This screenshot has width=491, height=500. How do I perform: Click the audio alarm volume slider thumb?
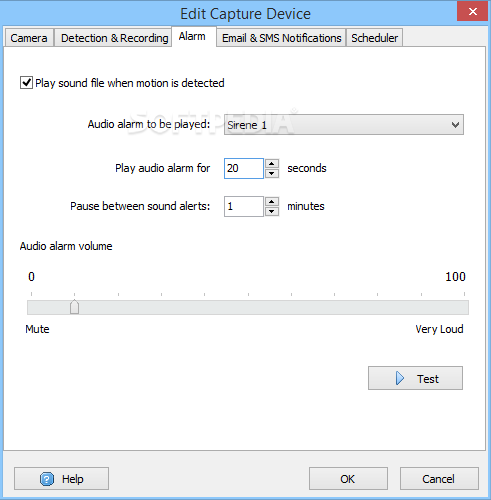[74, 307]
